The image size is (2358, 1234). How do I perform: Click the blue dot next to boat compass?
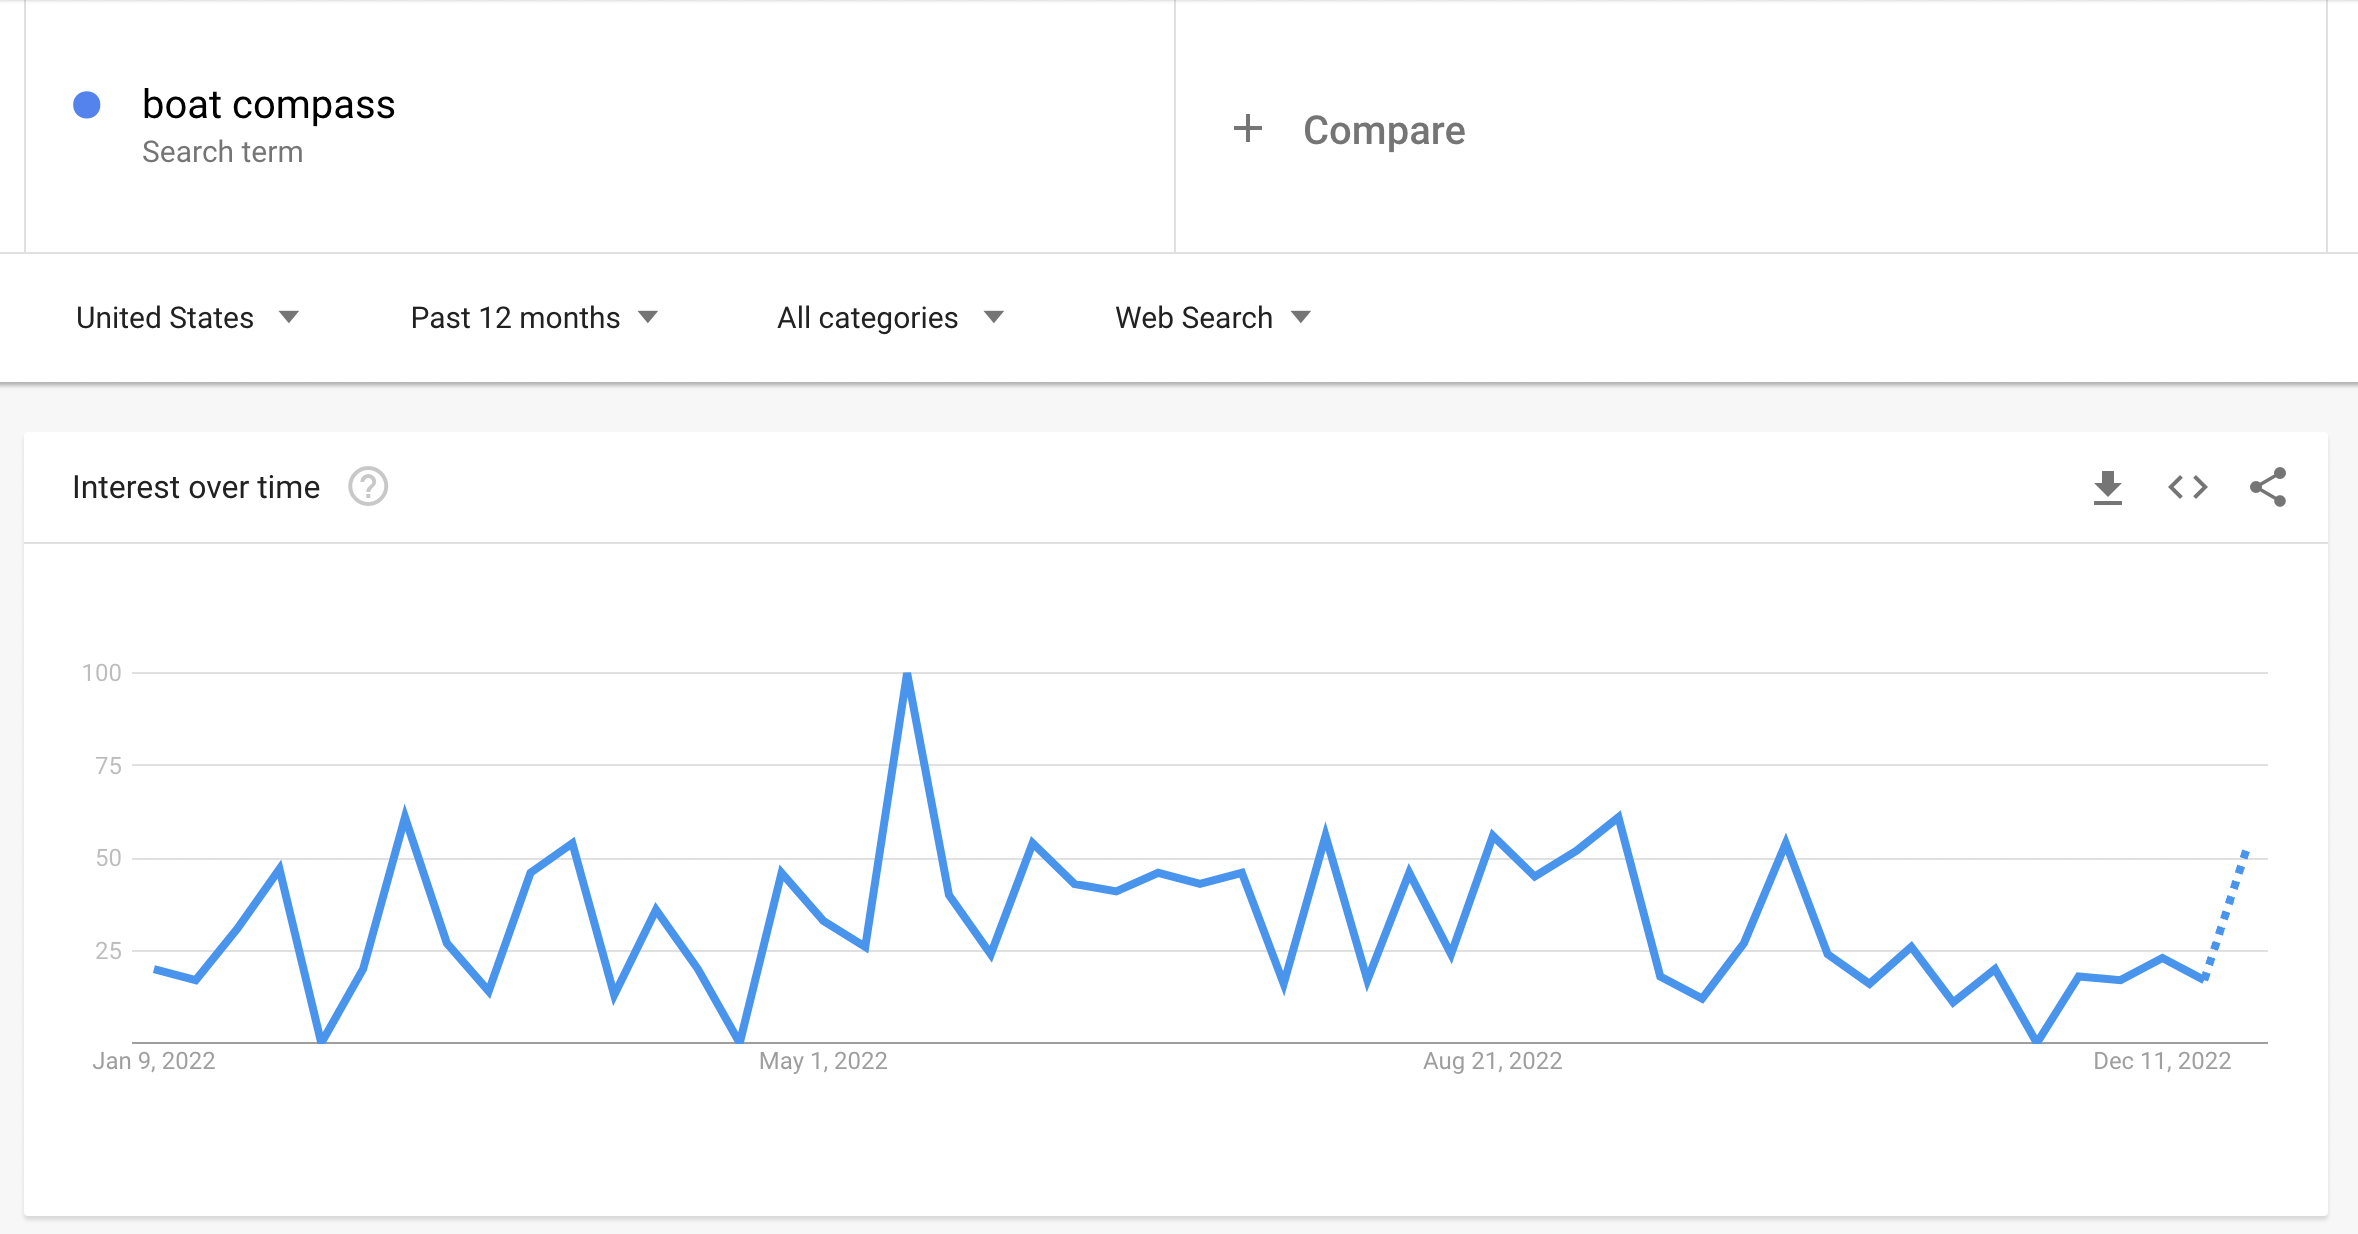(87, 105)
